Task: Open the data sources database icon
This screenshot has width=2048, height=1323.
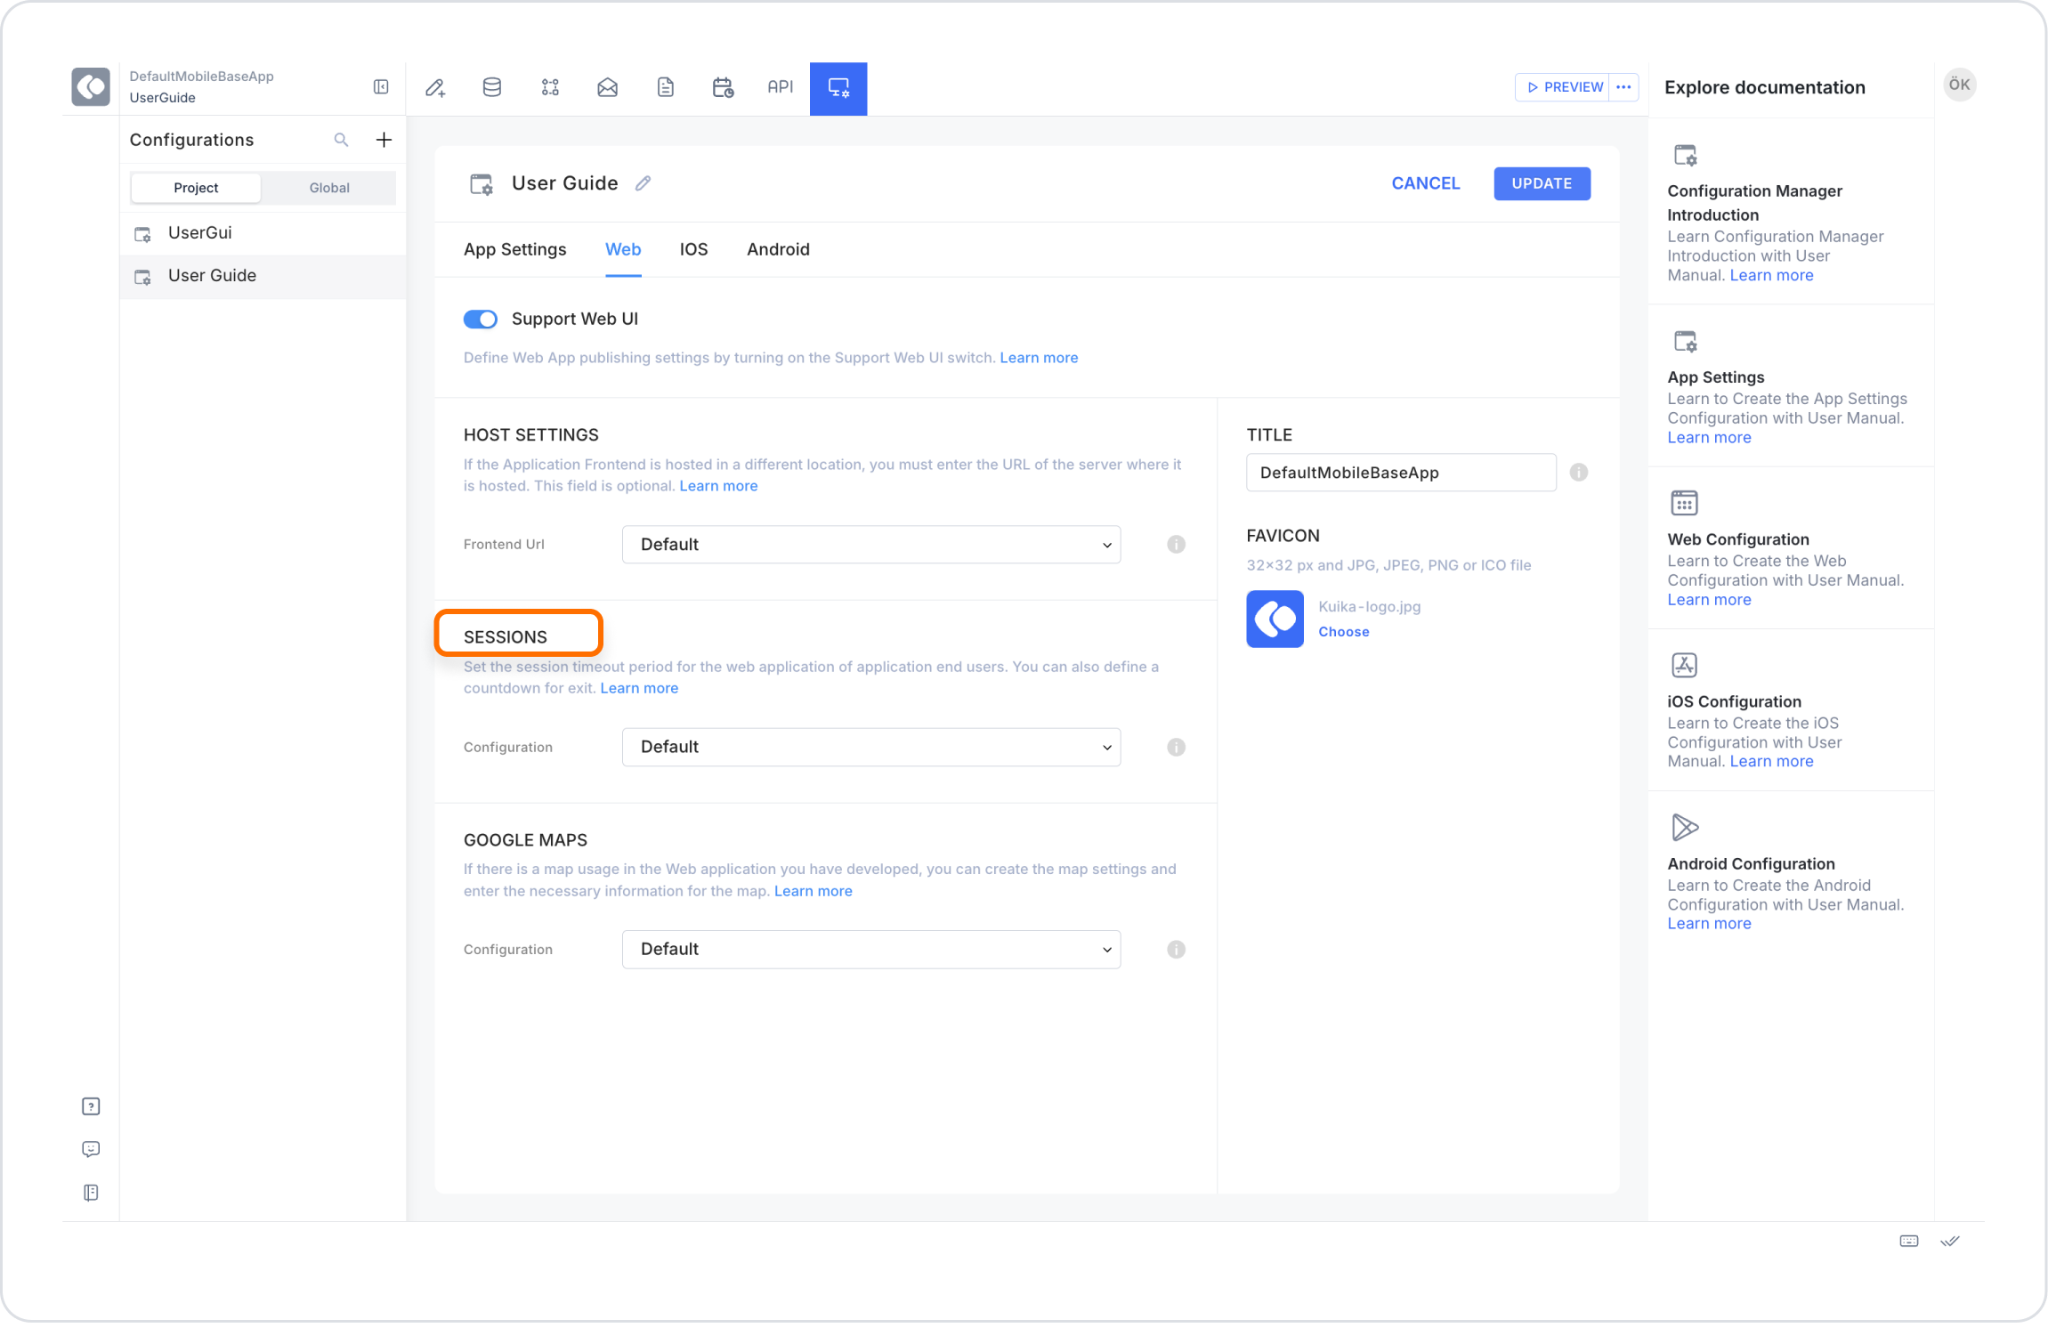Action: coord(492,88)
